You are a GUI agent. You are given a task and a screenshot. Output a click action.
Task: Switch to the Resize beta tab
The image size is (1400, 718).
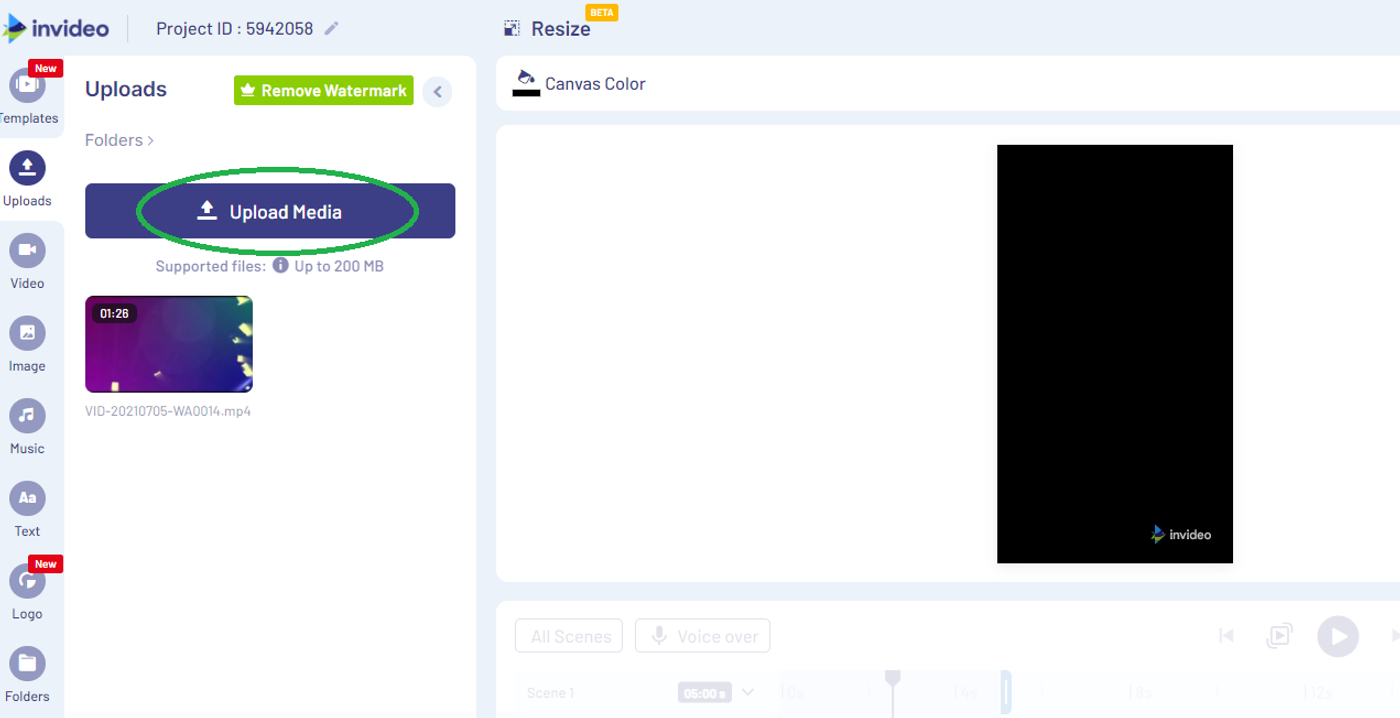coord(549,29)
